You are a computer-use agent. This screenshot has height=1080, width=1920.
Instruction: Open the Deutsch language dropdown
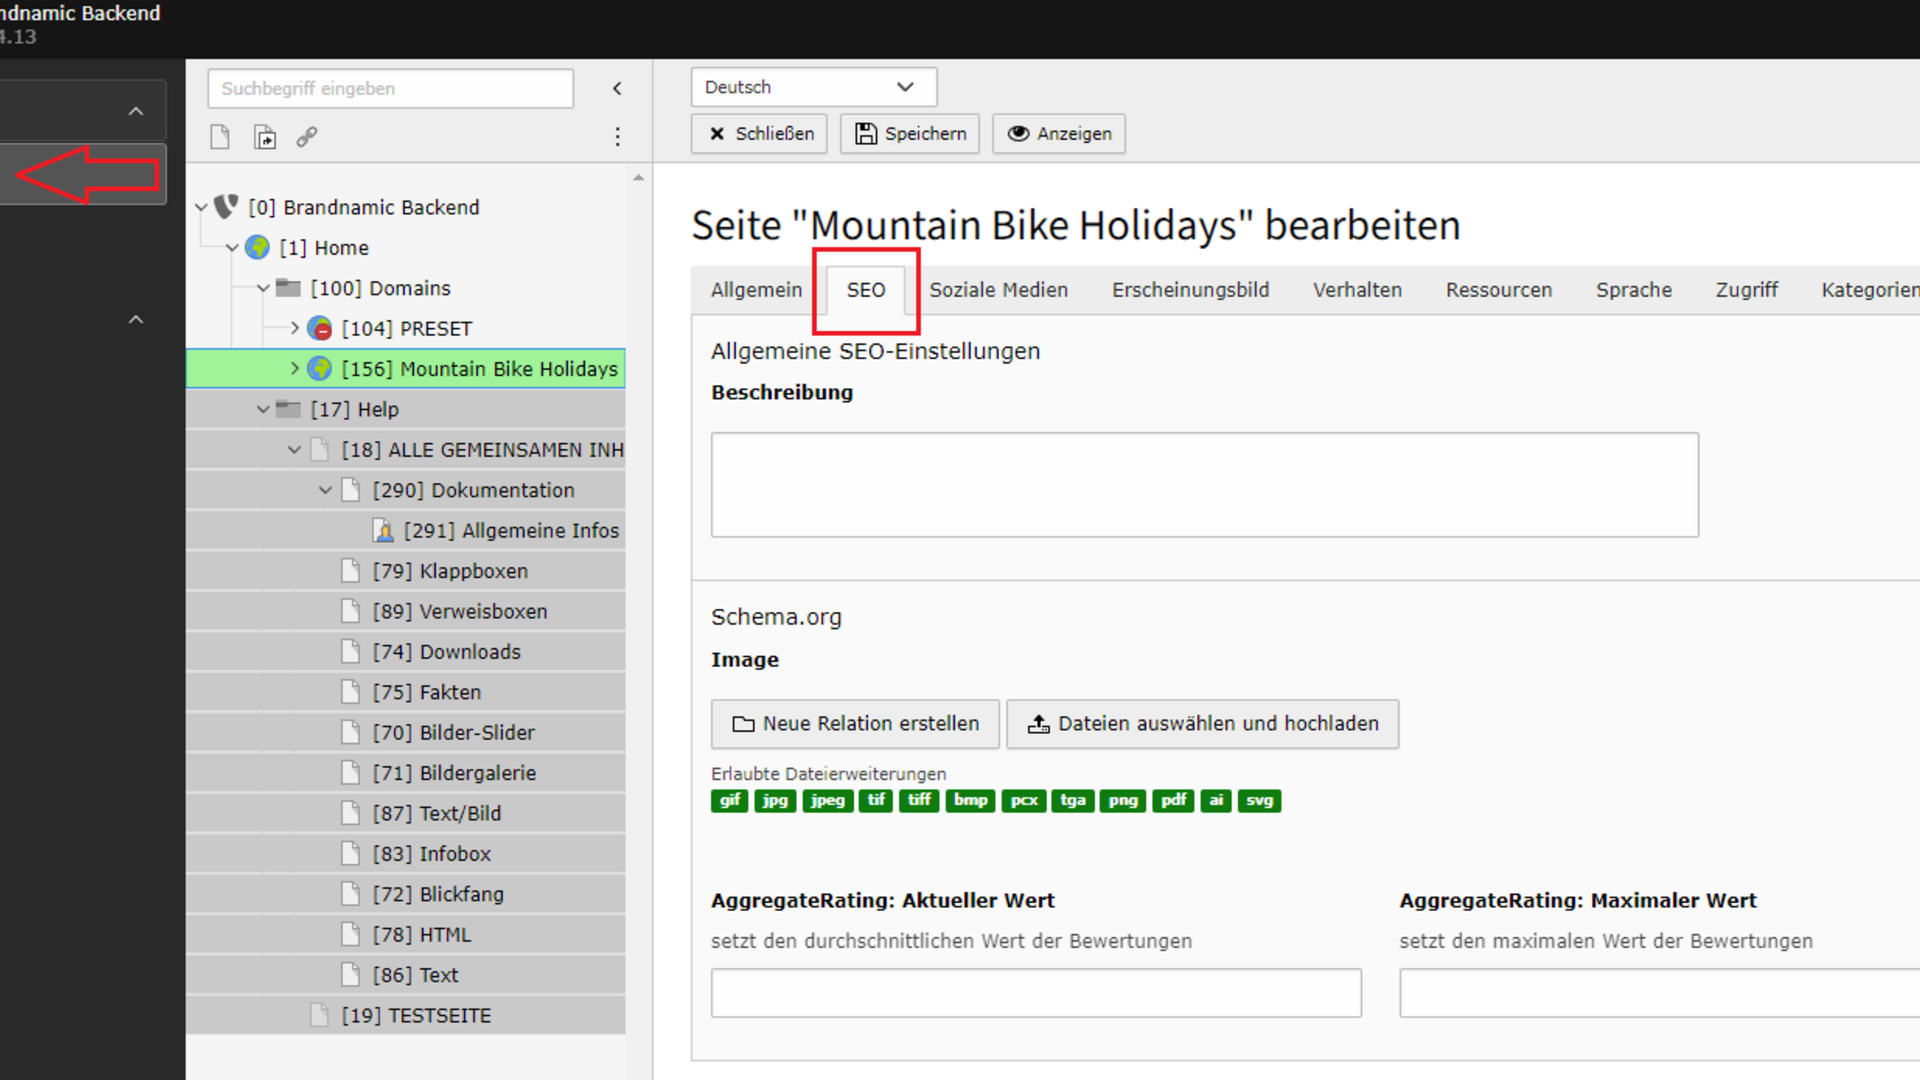tap(812, 87)
